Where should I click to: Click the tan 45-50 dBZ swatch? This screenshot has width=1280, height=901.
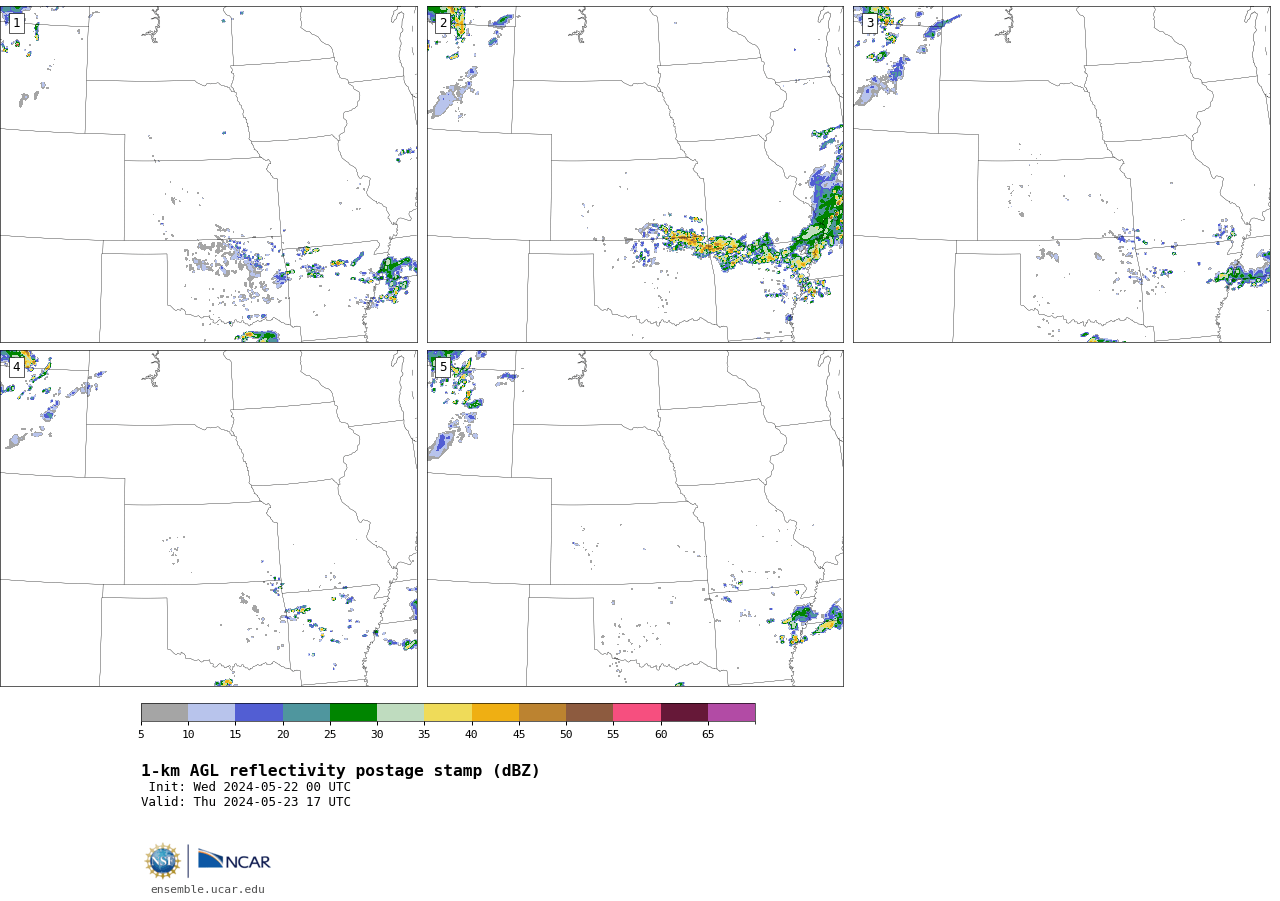tap(542, 712)
